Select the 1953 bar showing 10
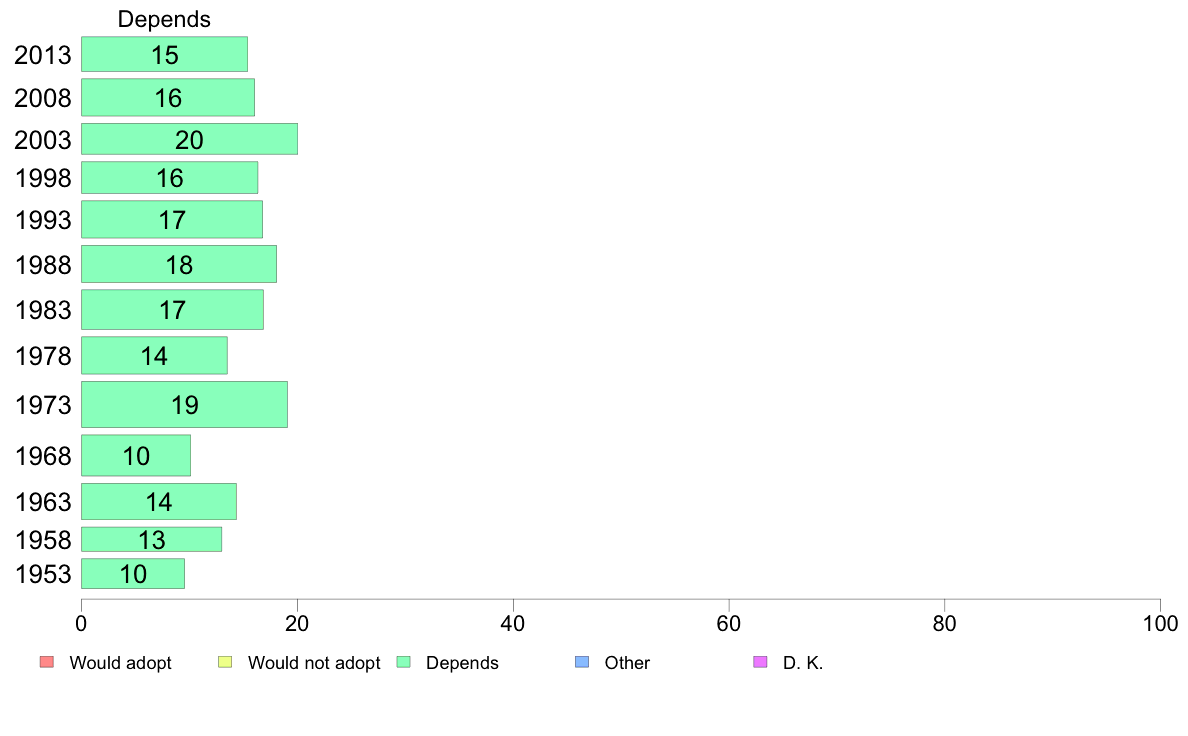This screenshot has height=736, width=1188. pos(133,574)
